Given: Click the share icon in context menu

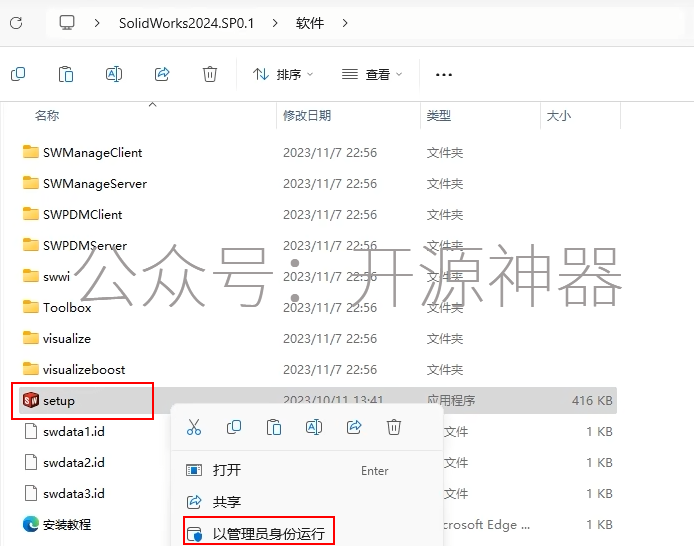Looking at the screenshot, I should click(x=354, y=427).
